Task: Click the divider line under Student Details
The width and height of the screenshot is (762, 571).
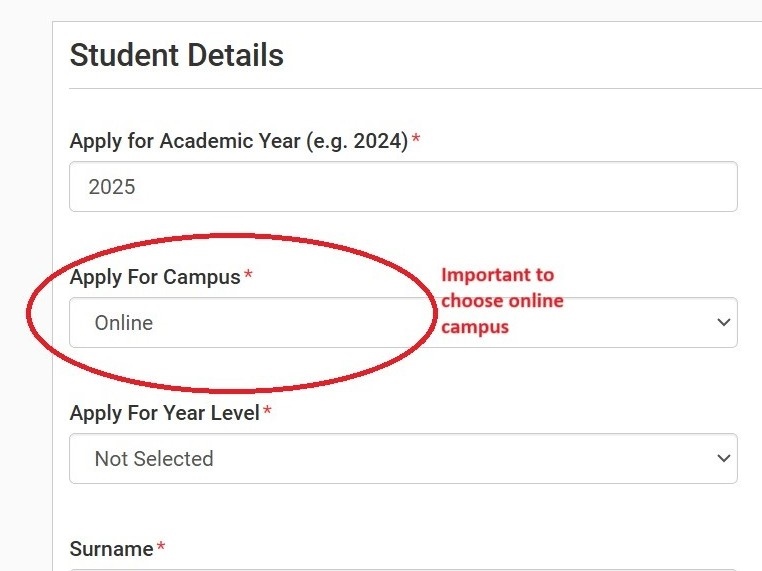Action: [416, 89]
